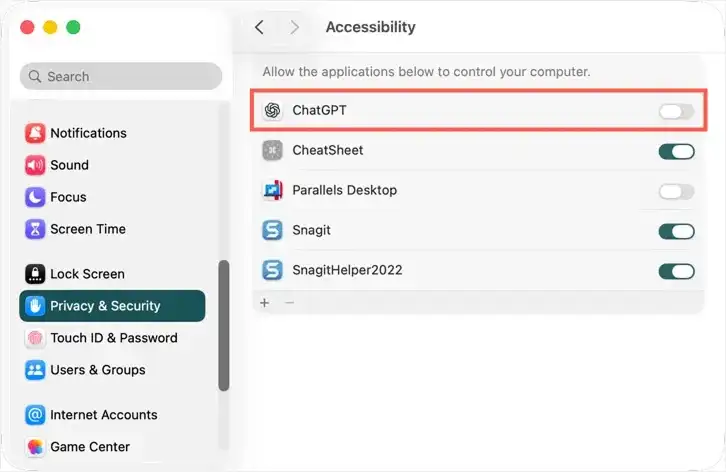Enable accessibility toggle for ChatGPT

[676, 111]
